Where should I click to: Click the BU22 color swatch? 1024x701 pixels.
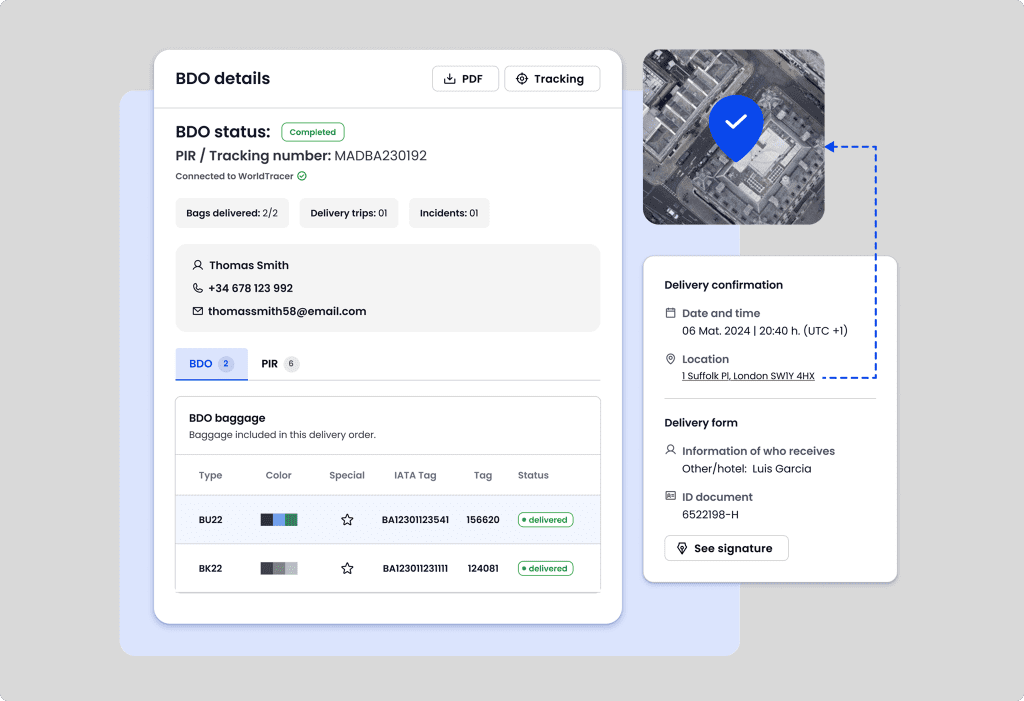click(279, 520)
